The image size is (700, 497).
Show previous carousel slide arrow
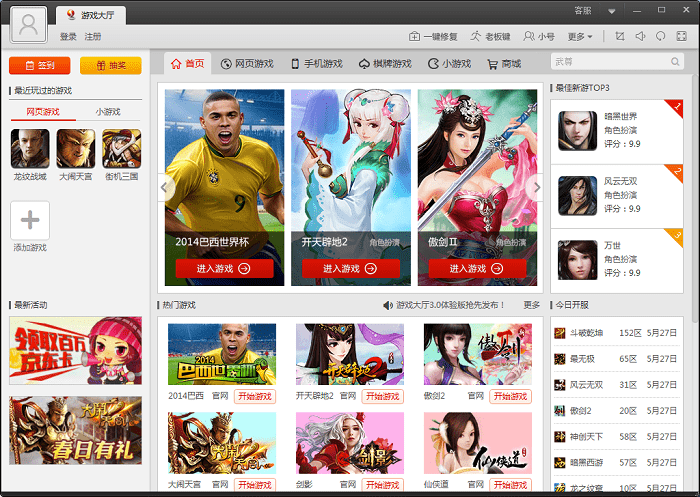pyautogui.click(x=164, y=188)
